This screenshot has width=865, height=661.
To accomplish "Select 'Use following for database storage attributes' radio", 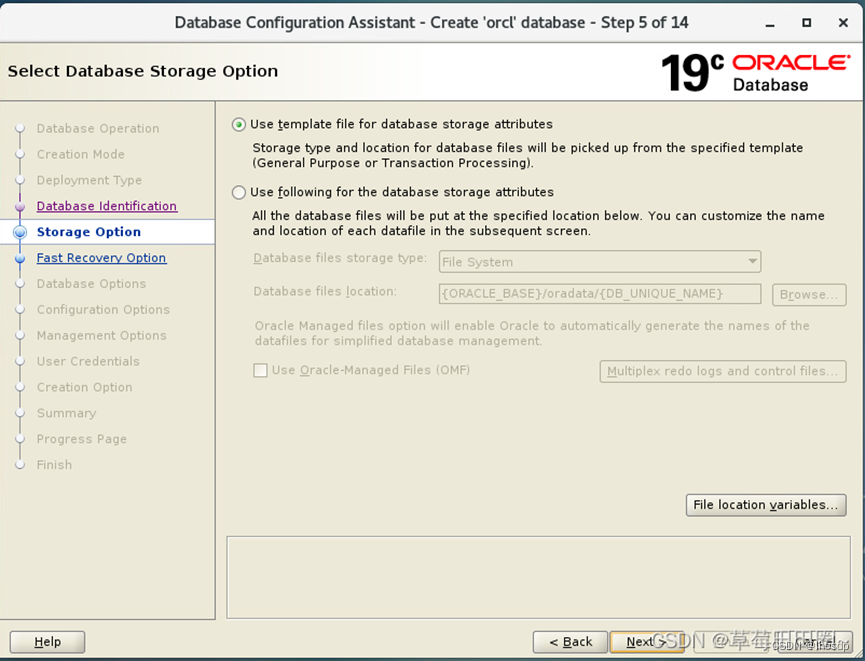I will (238, 193).
